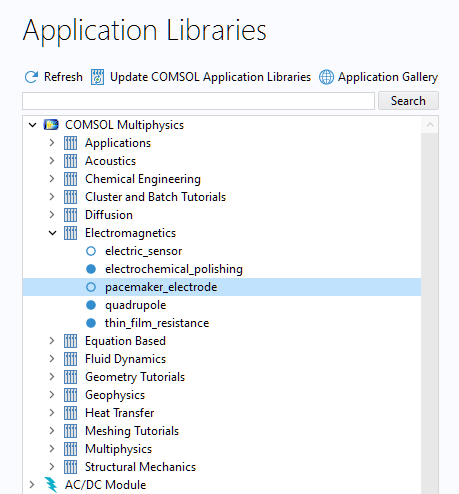Screen dimensions: 459x494
Task: Click the Diffusion library folder icon
Action: click(x=70, y=215)
